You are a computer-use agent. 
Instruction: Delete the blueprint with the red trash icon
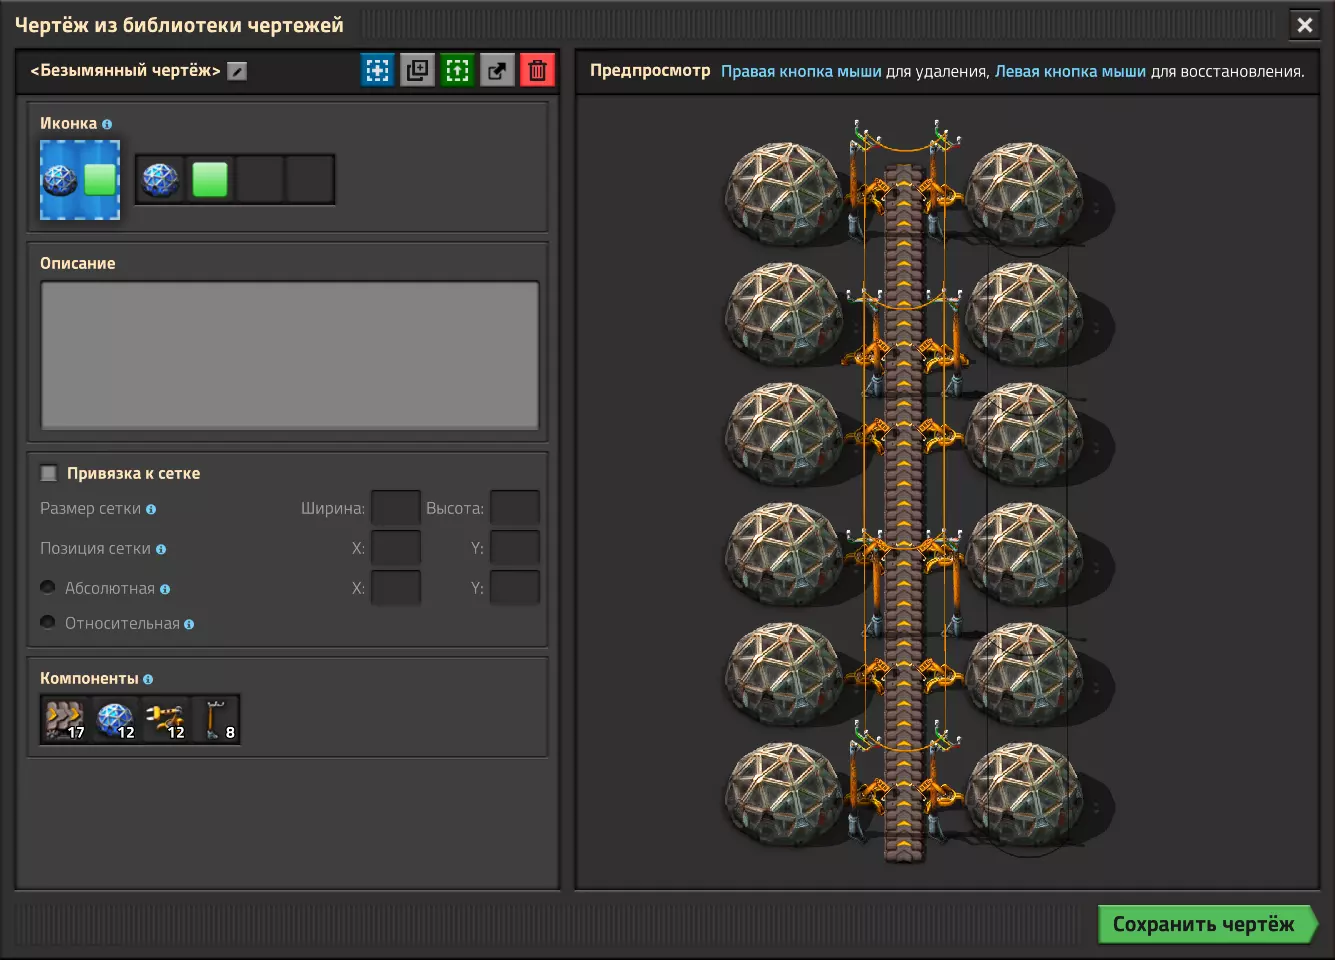click(x=537, y=70)
